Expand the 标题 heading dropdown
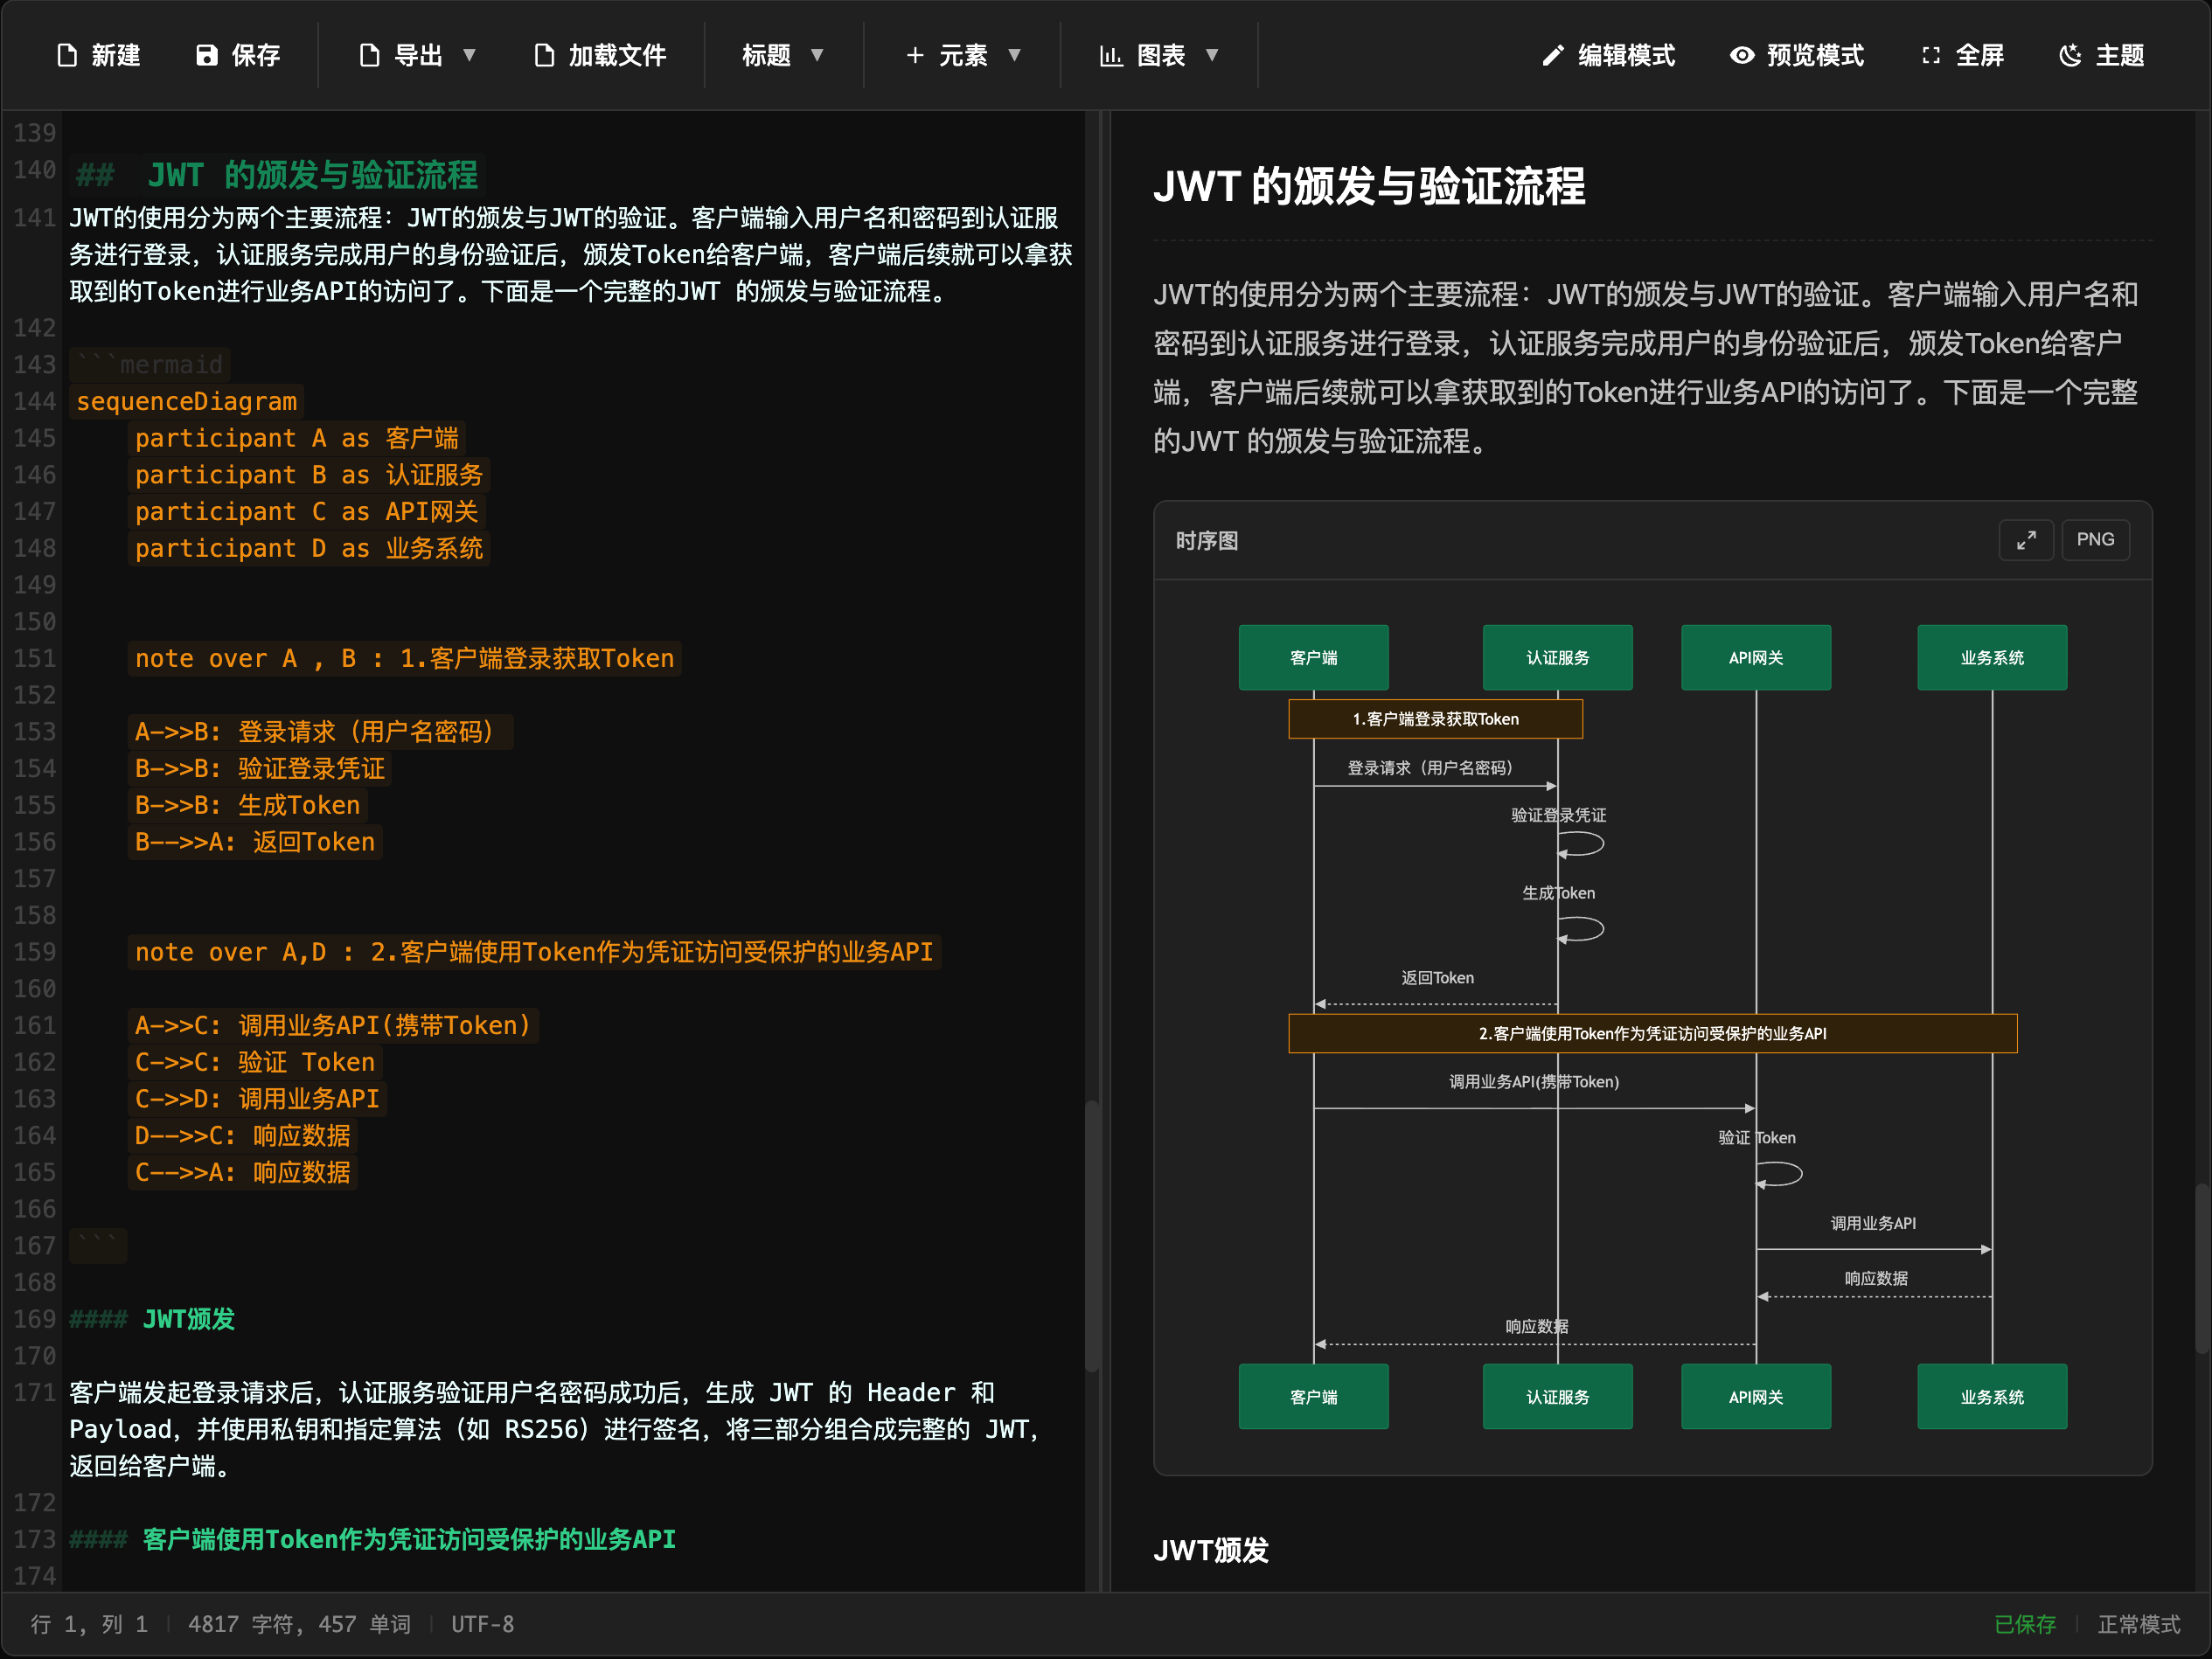Viewport: 2212px width, 1659px height. [817, 55]
